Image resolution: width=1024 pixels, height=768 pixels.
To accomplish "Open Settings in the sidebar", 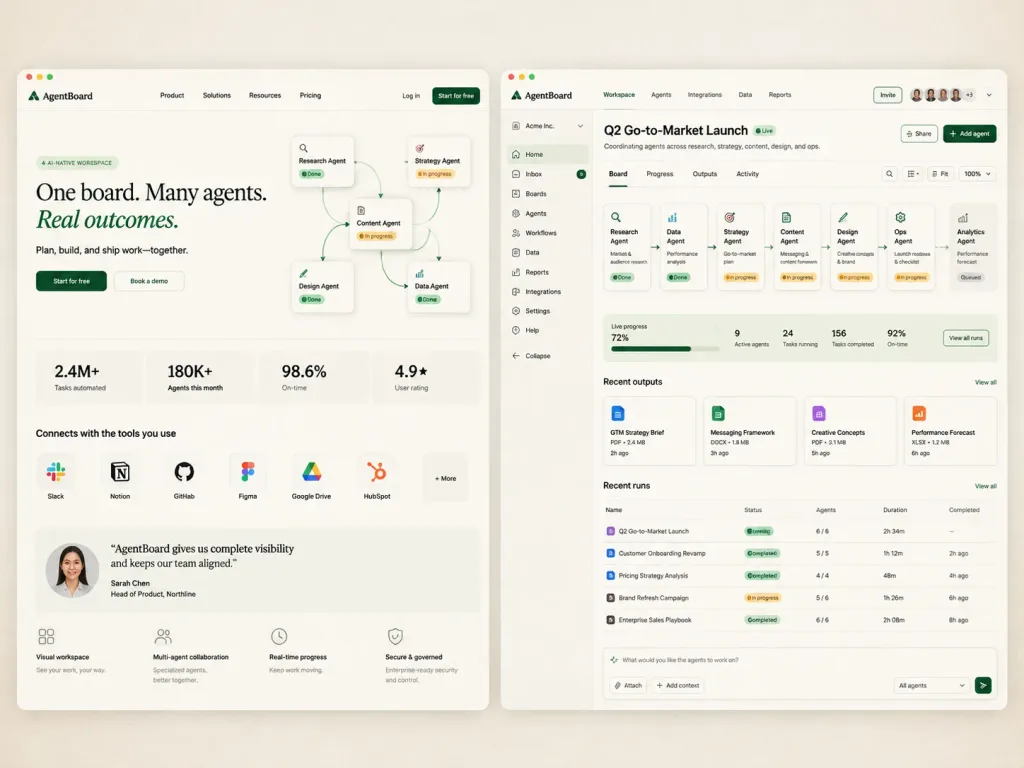I will pos(548,311).
